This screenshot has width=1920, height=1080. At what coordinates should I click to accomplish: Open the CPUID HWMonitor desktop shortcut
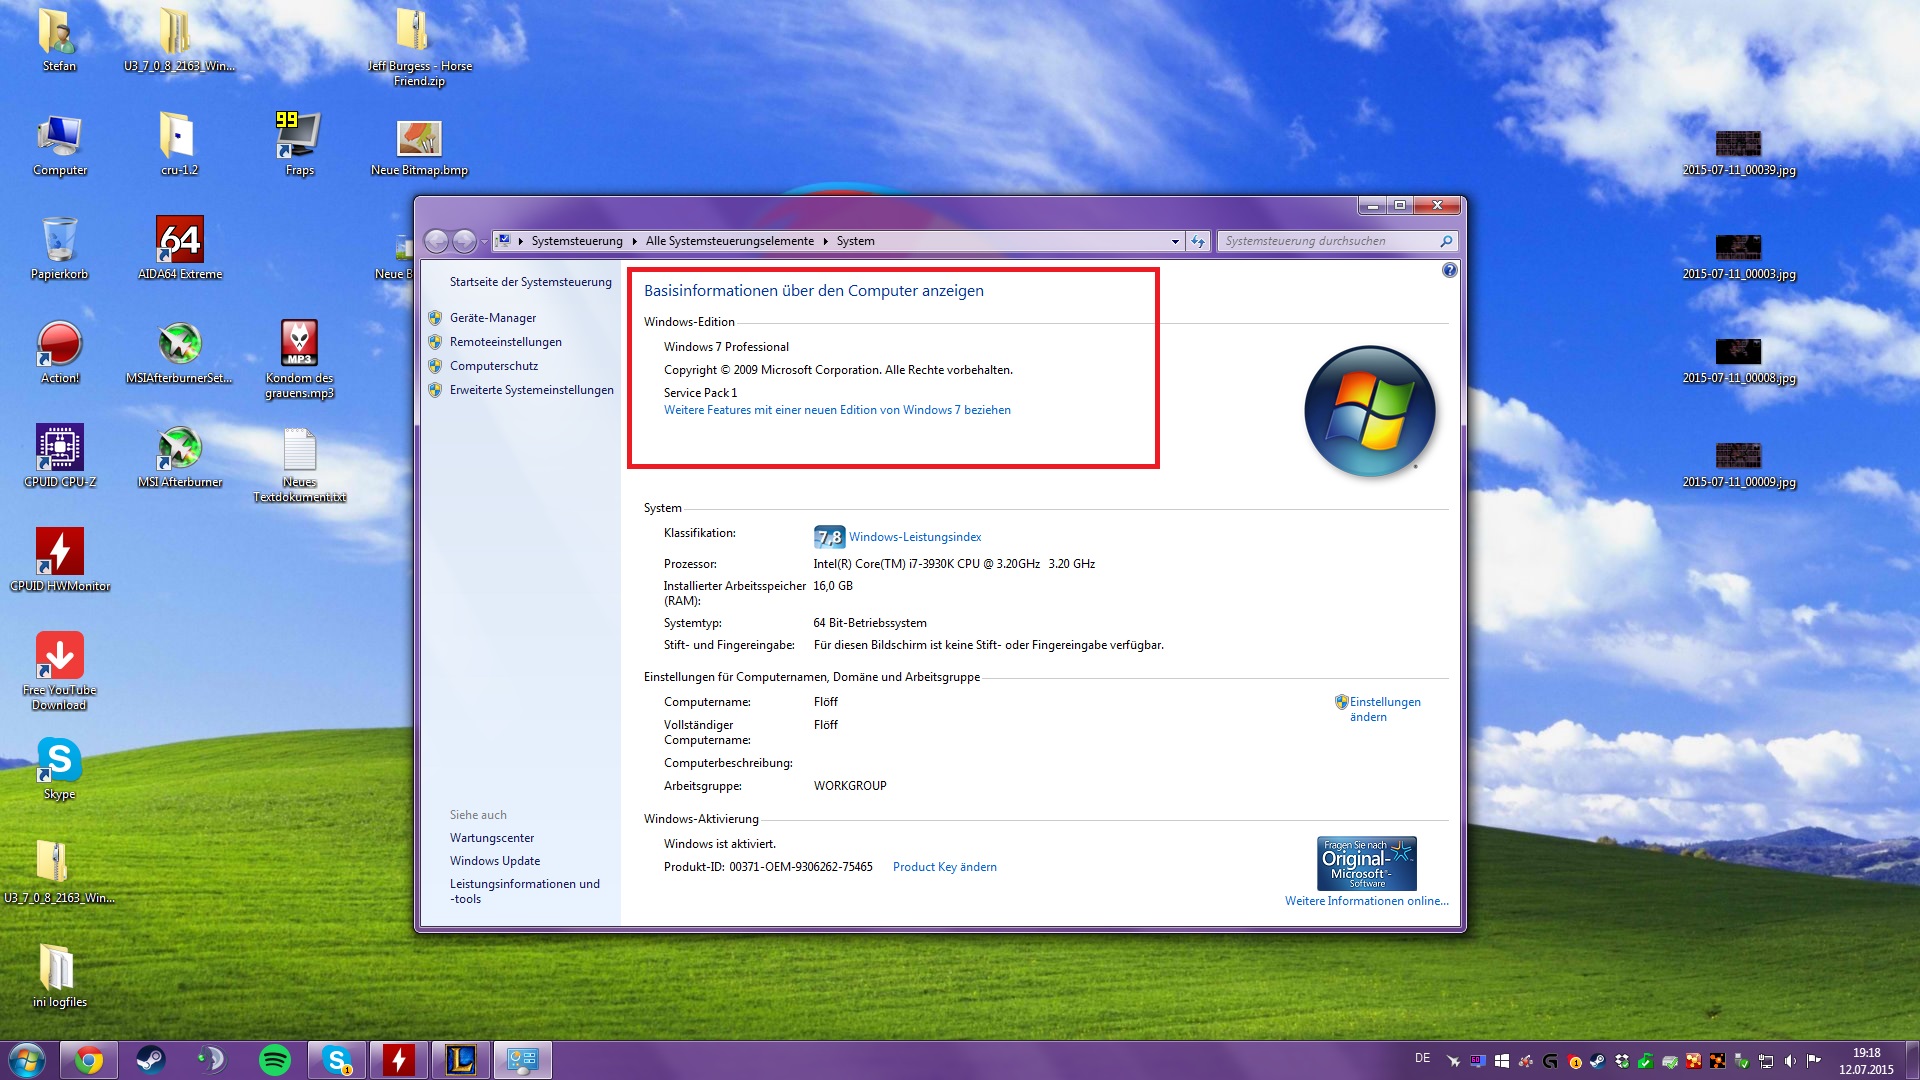pos(60,552)
